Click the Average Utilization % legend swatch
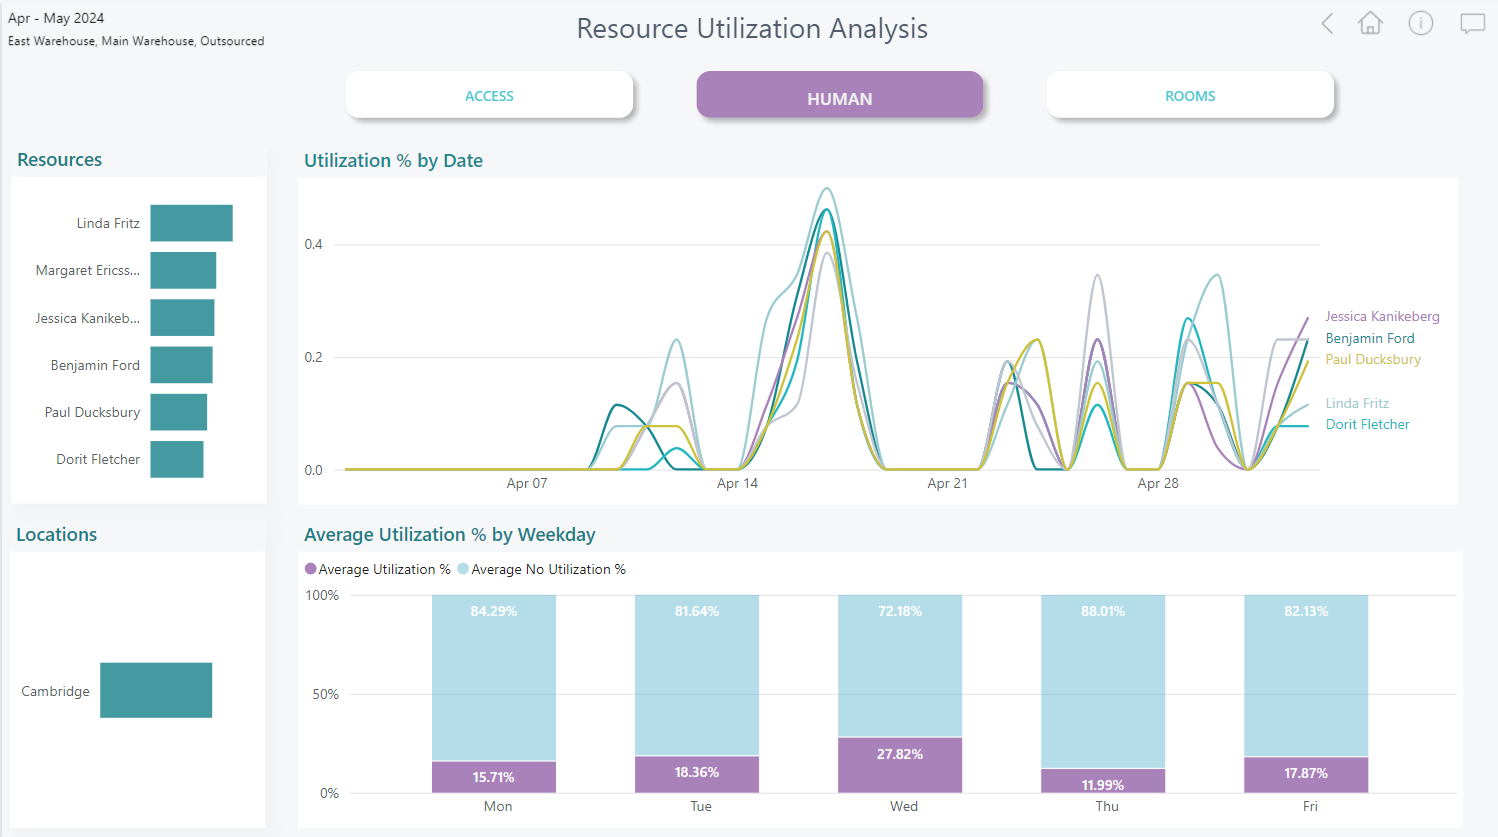 click(x=311, y=569)
